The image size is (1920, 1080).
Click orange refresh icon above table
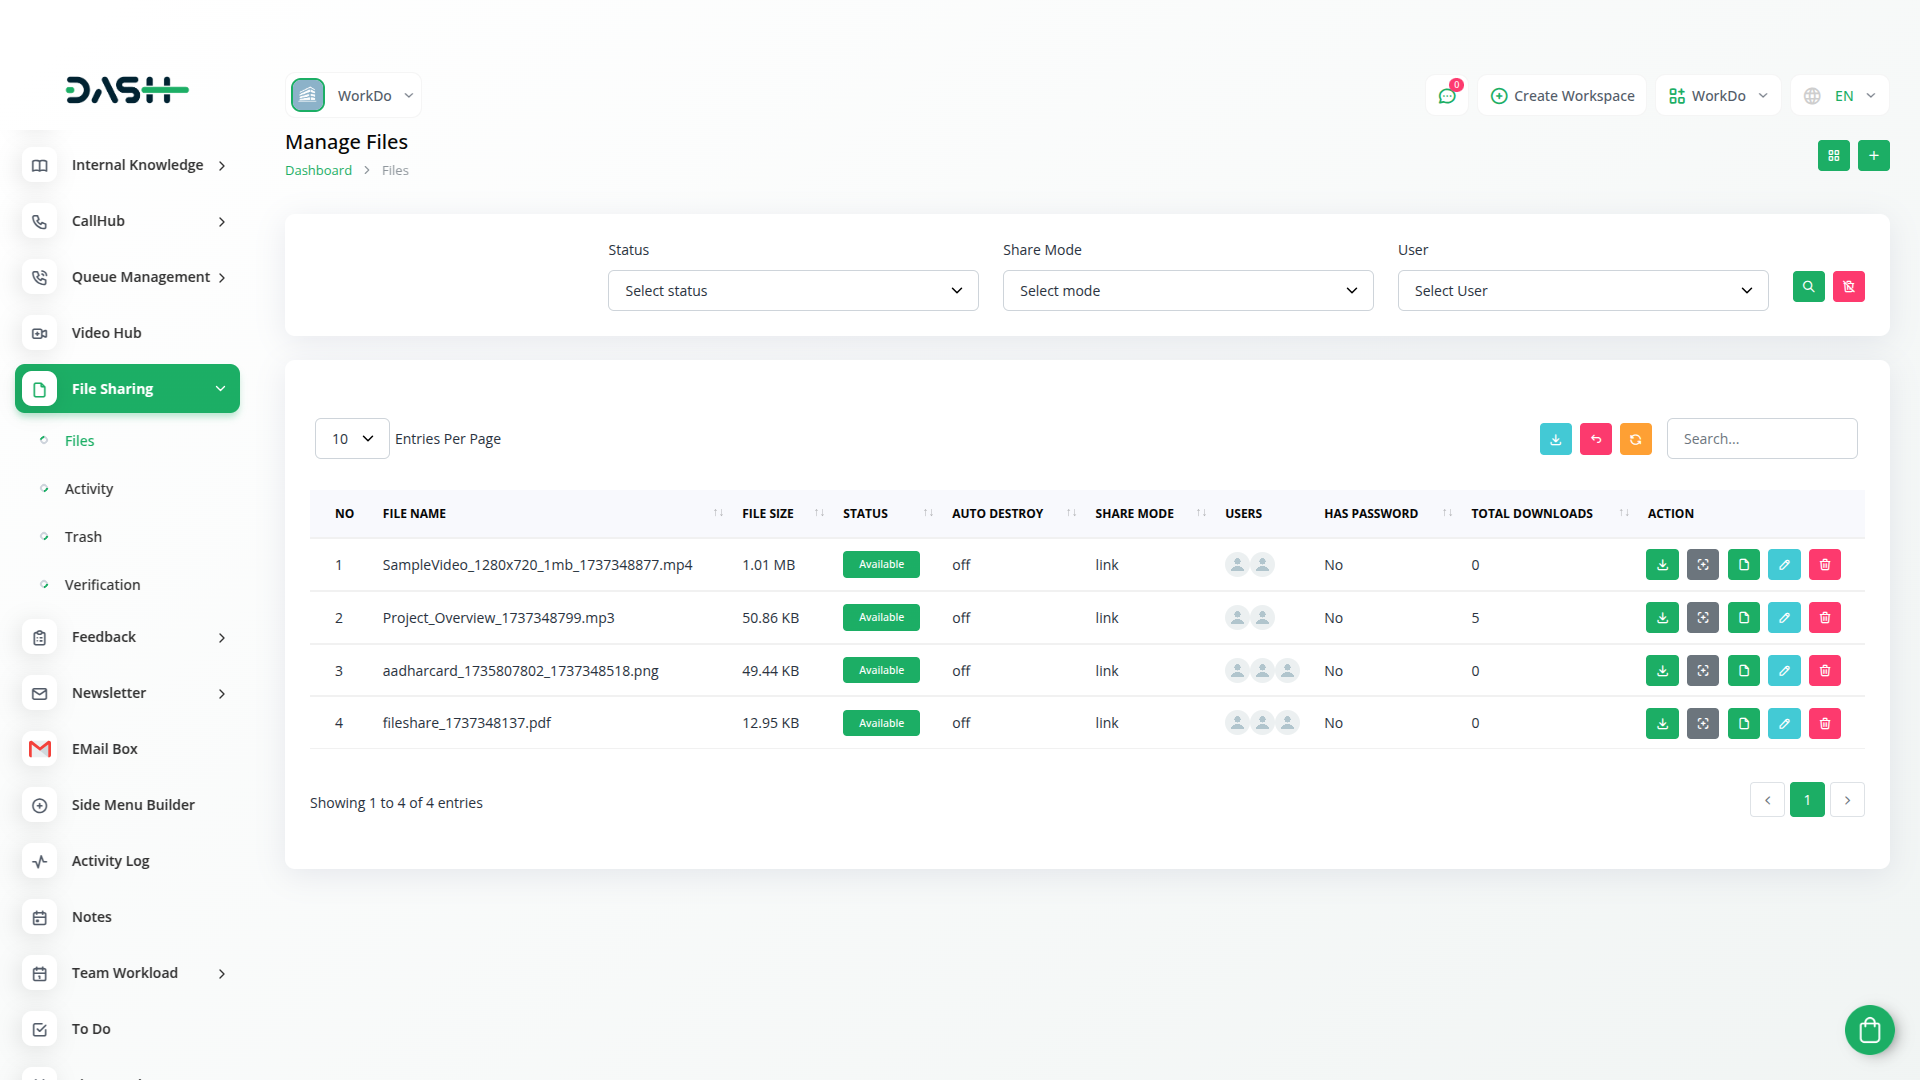[1636, 439]
